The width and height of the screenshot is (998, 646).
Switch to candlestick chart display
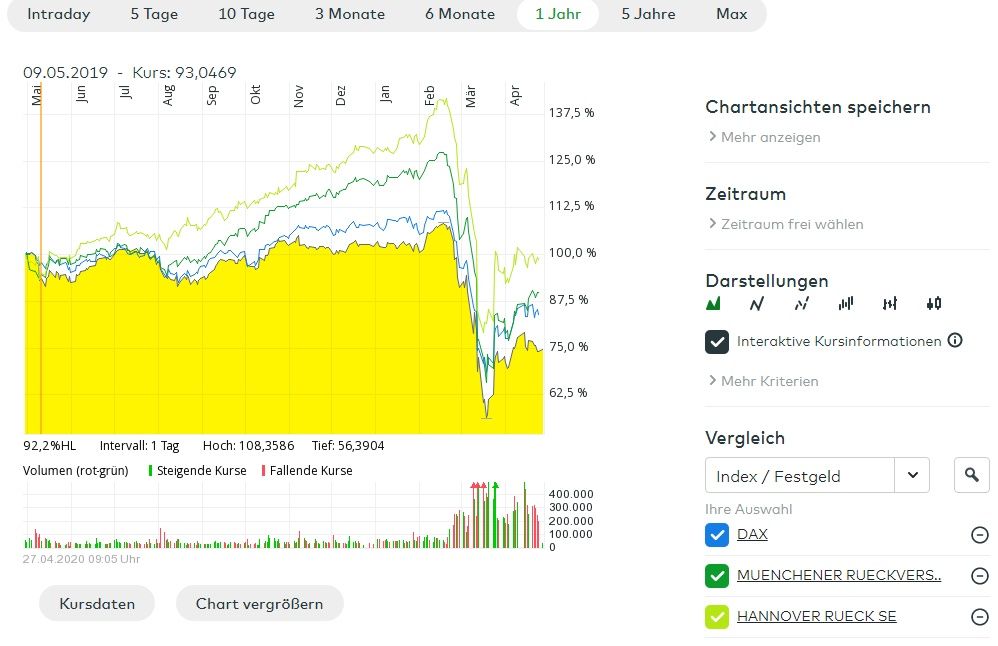pos(934,304)
